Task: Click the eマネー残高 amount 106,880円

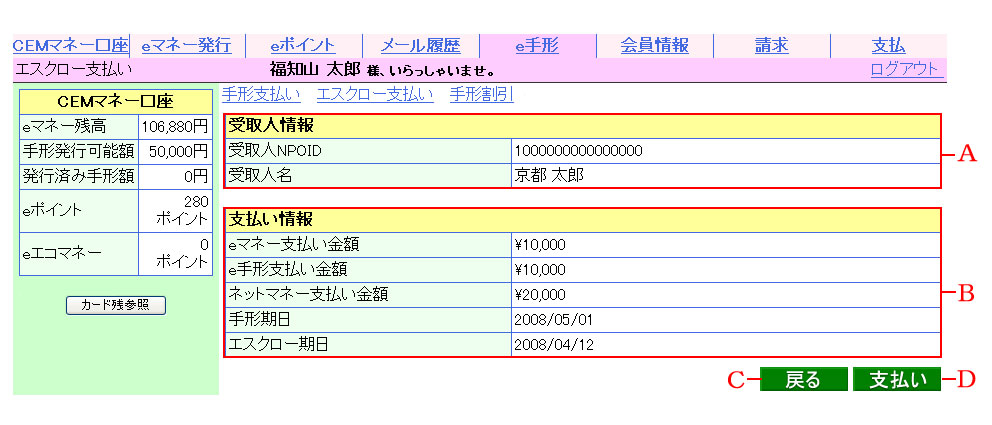Action: [x=174, y=127]
